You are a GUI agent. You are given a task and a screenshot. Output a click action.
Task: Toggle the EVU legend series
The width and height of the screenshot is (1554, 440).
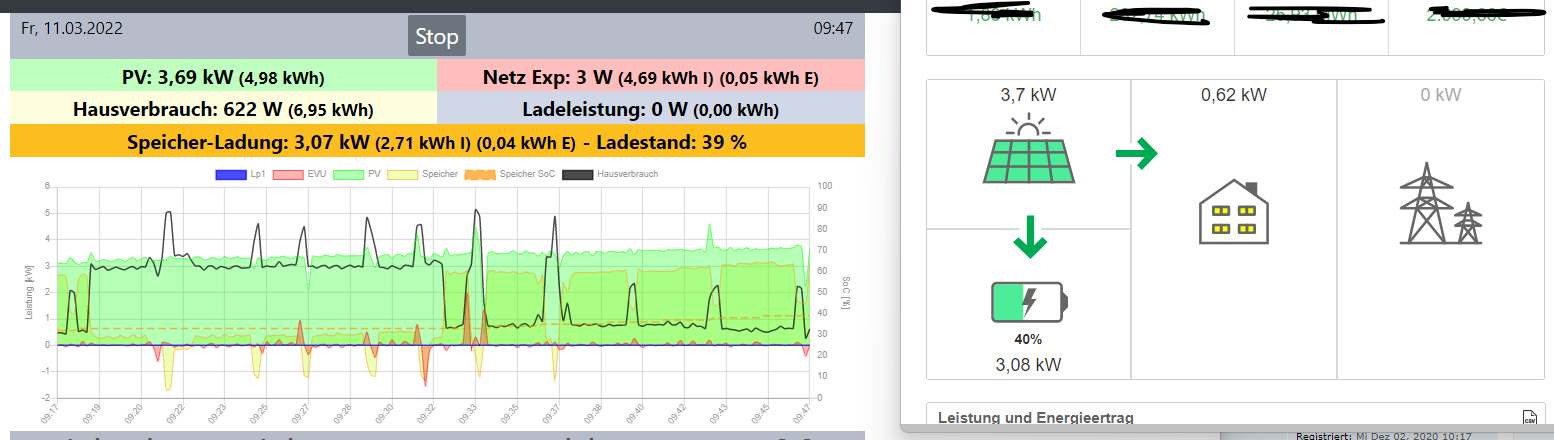299,174
